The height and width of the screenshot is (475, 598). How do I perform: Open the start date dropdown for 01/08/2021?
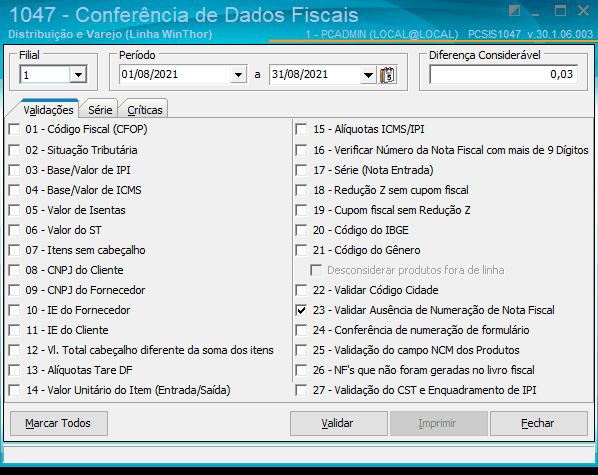(238, 74)
